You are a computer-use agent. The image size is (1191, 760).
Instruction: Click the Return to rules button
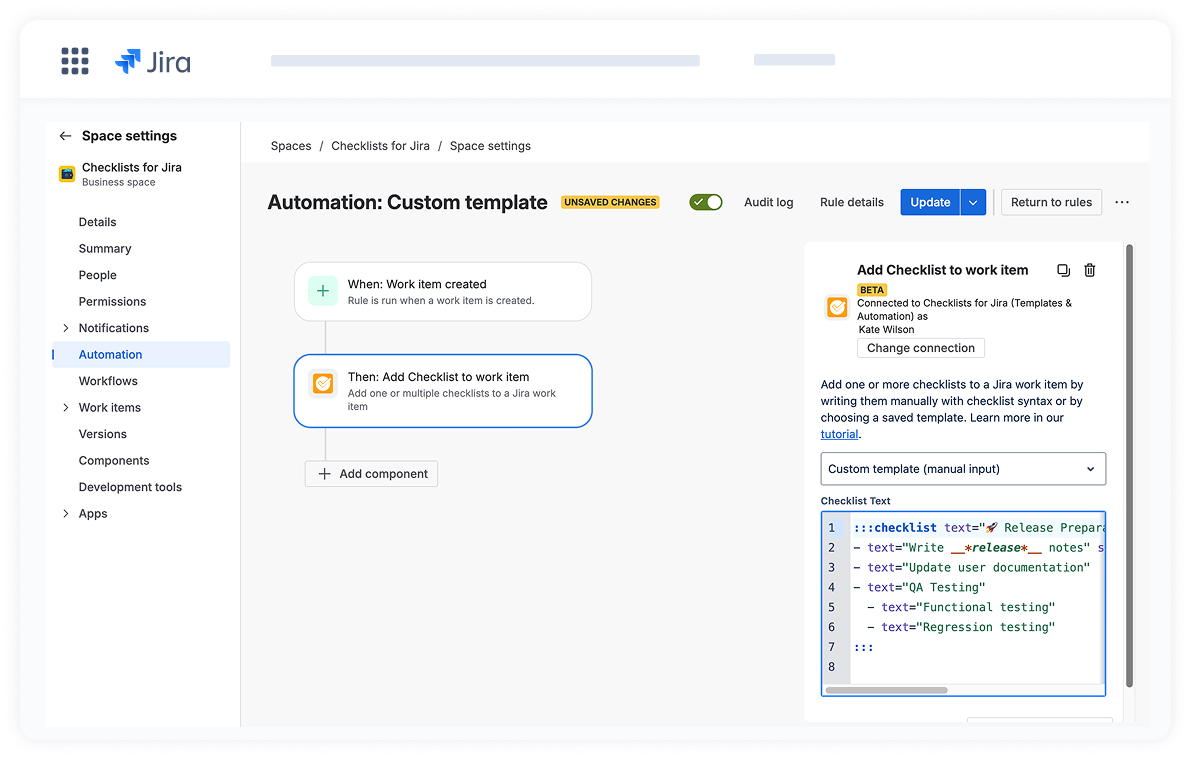pyautogui.click(x=1051, y=202)
